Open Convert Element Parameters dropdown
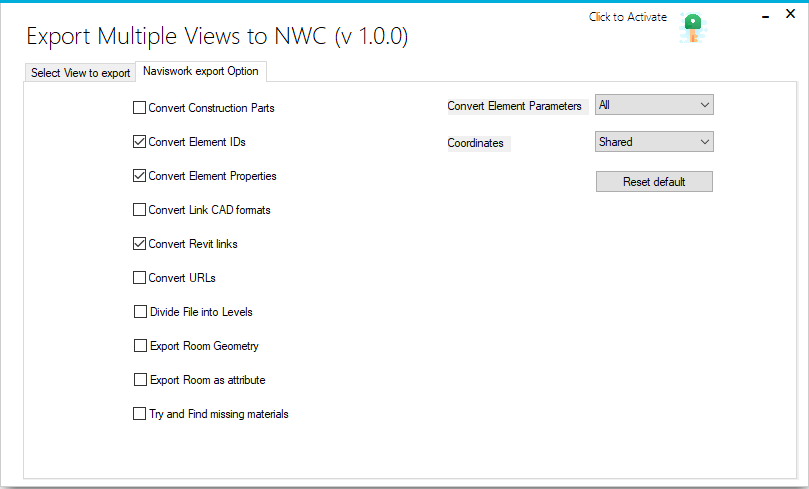 point(654,105)
